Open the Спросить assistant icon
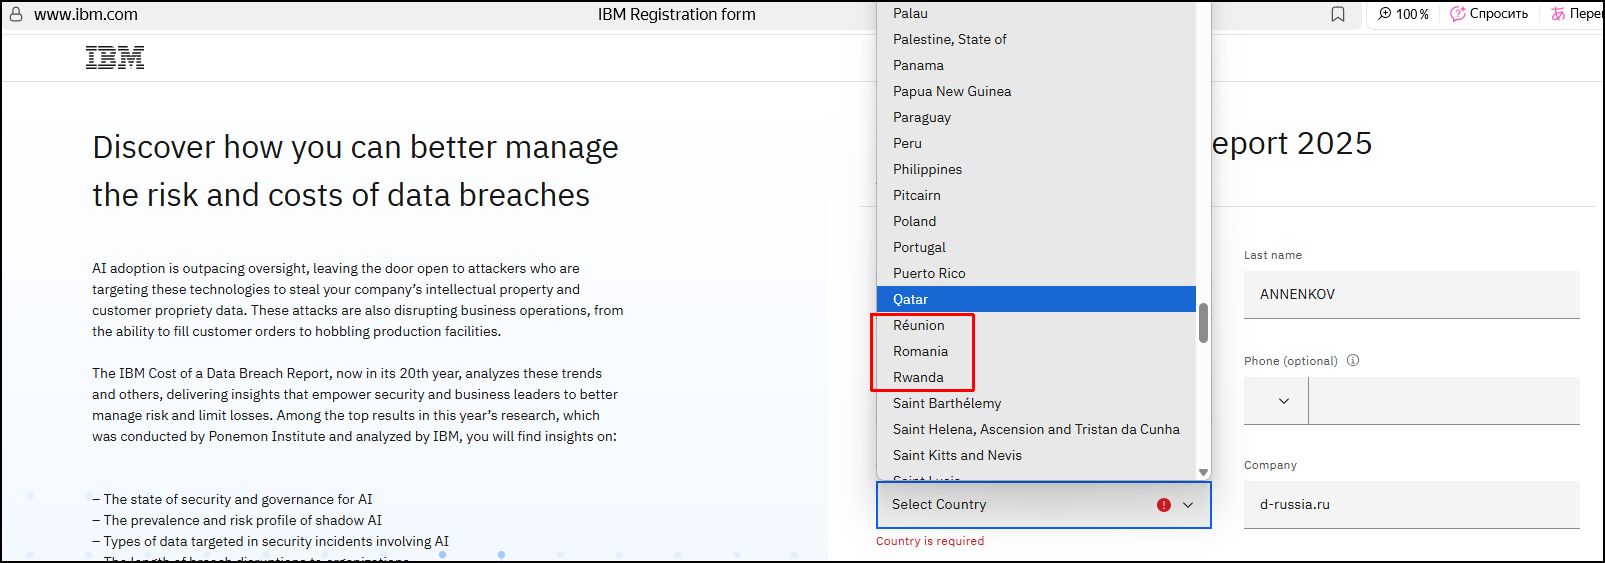Image resolution: width=1605 pixels, height=563 pixels. click(1458, 14)
